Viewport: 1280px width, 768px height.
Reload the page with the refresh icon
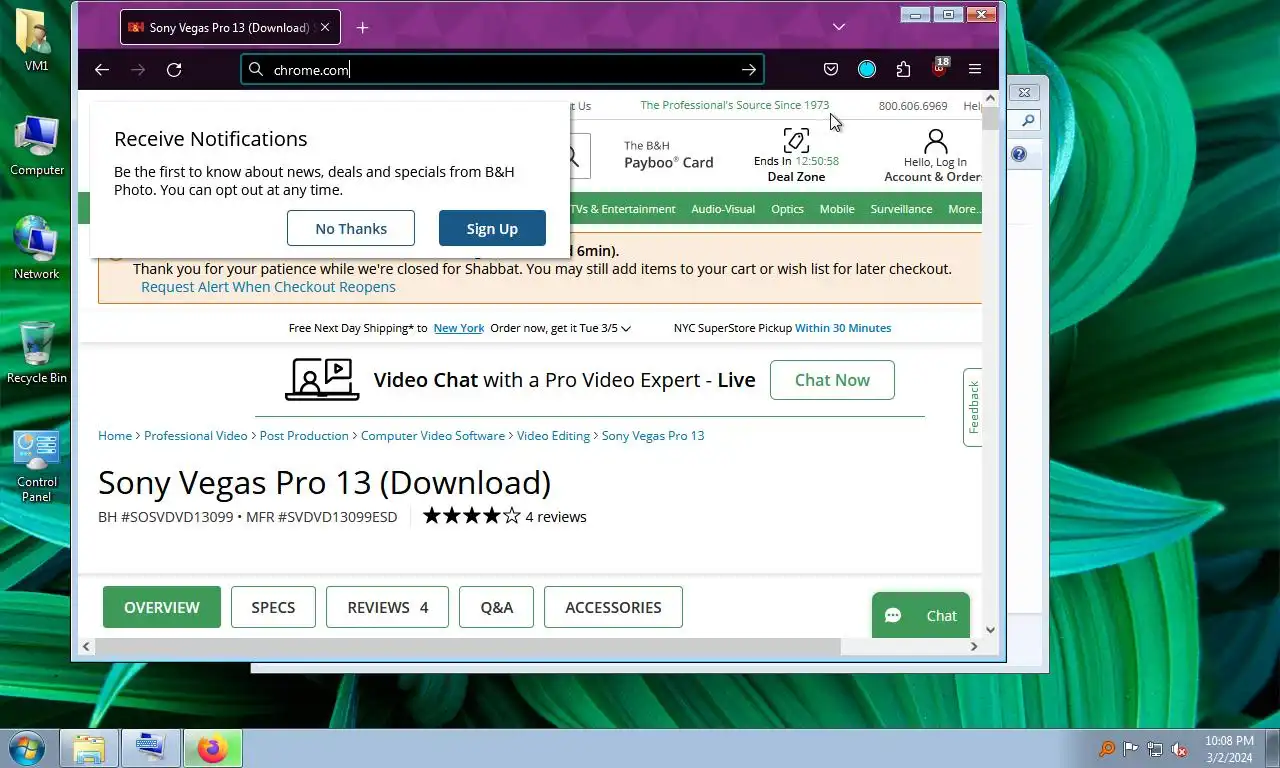(174, 69)
